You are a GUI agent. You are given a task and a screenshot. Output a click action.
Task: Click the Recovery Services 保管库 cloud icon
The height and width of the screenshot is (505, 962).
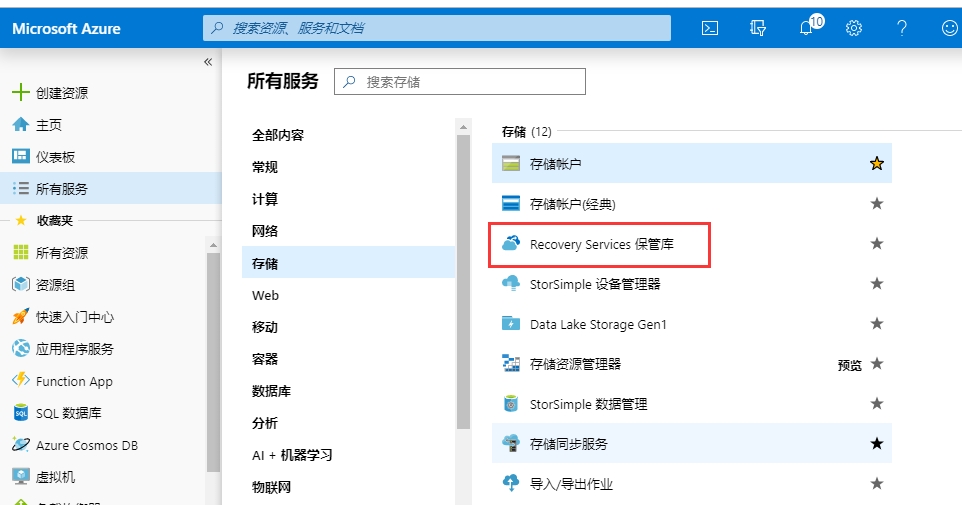[x=511, y=243]
